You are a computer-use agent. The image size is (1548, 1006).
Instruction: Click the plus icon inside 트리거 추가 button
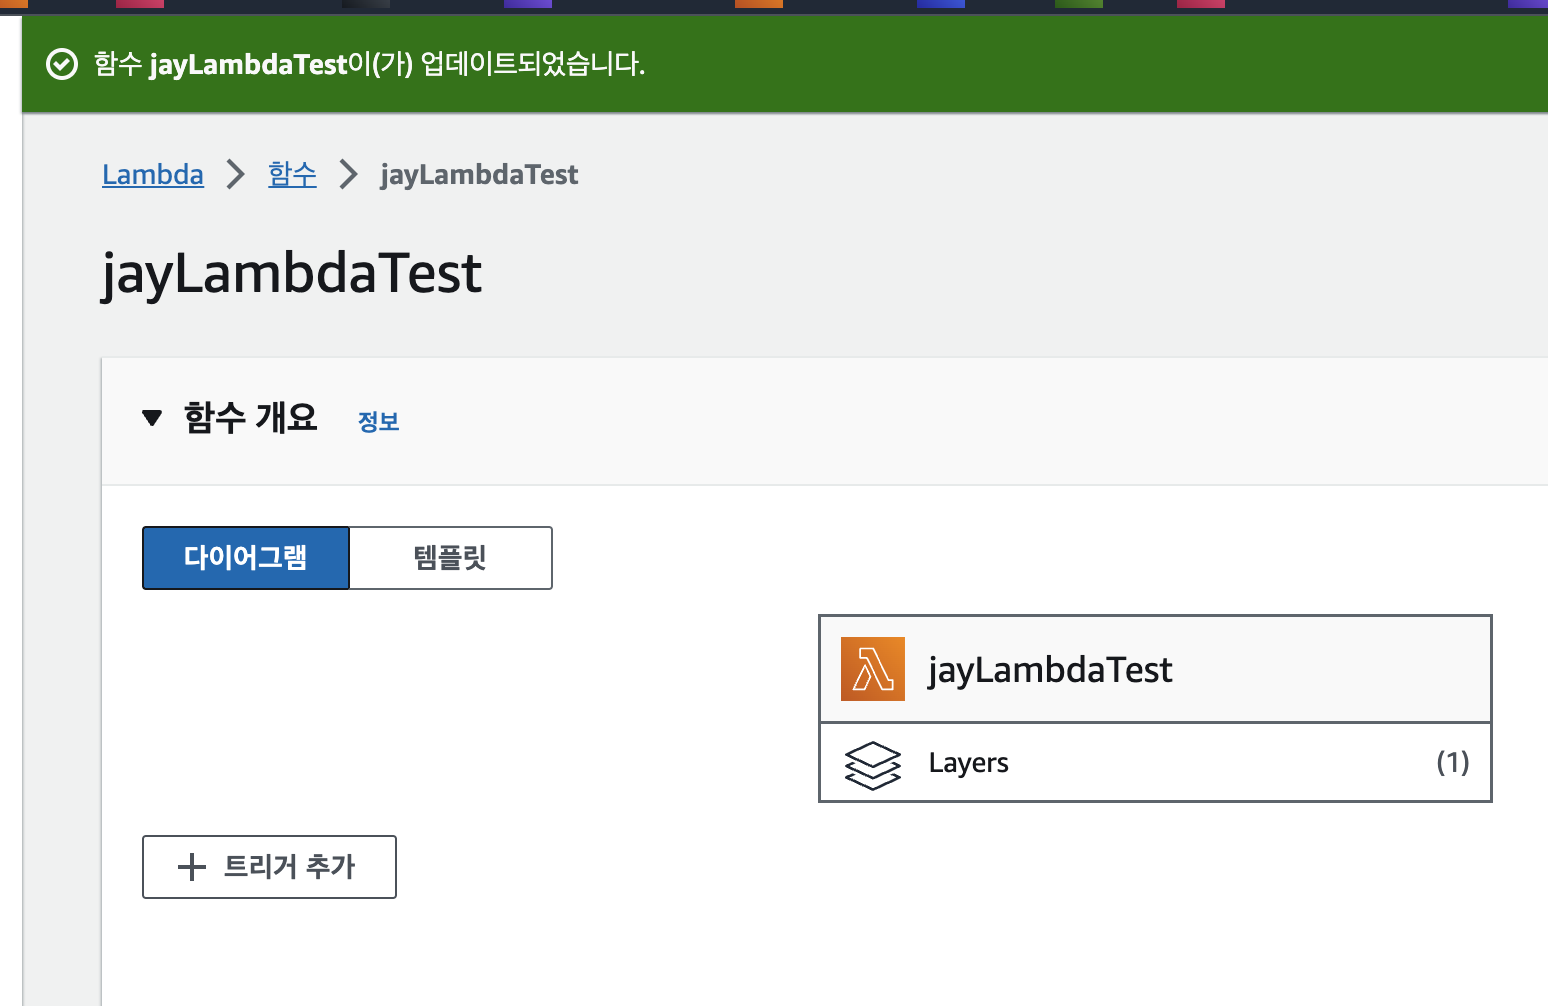point(190,867)
